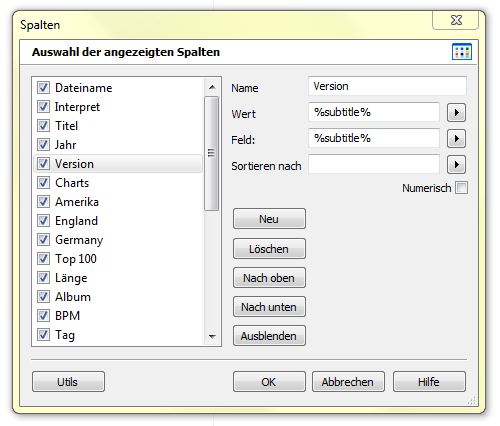This screenshot has height=426, width=500.
Task: Toggle the BPM column checkbox
Action: click(43, 315)
